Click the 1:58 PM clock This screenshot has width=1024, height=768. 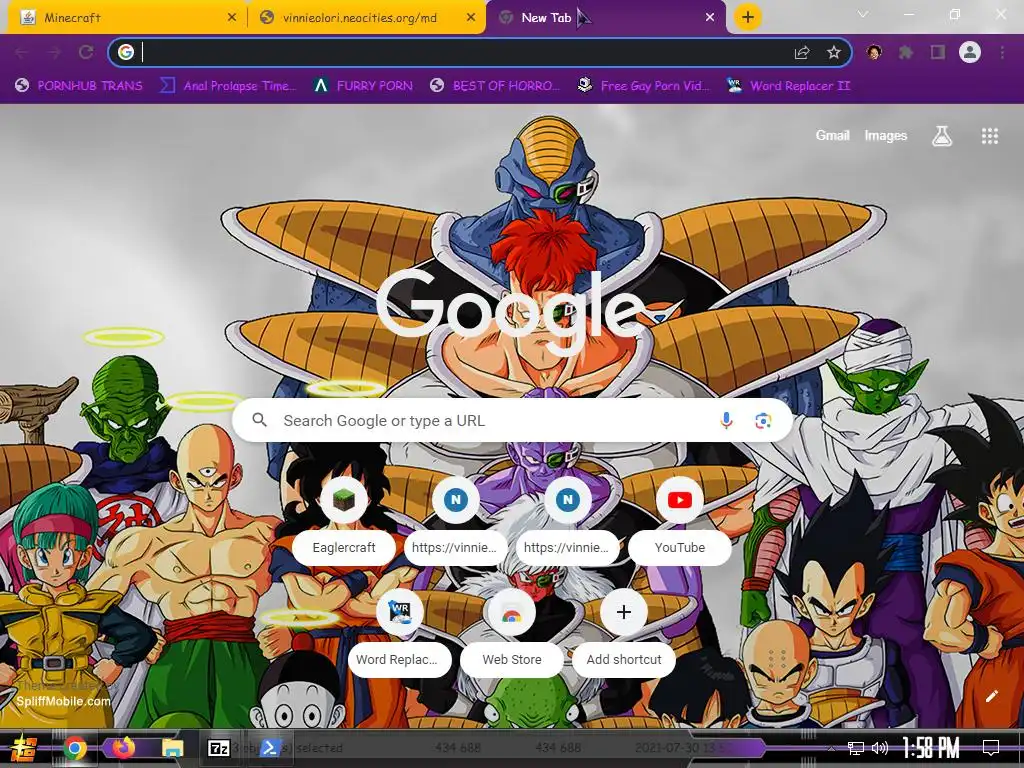coord(931,748)
